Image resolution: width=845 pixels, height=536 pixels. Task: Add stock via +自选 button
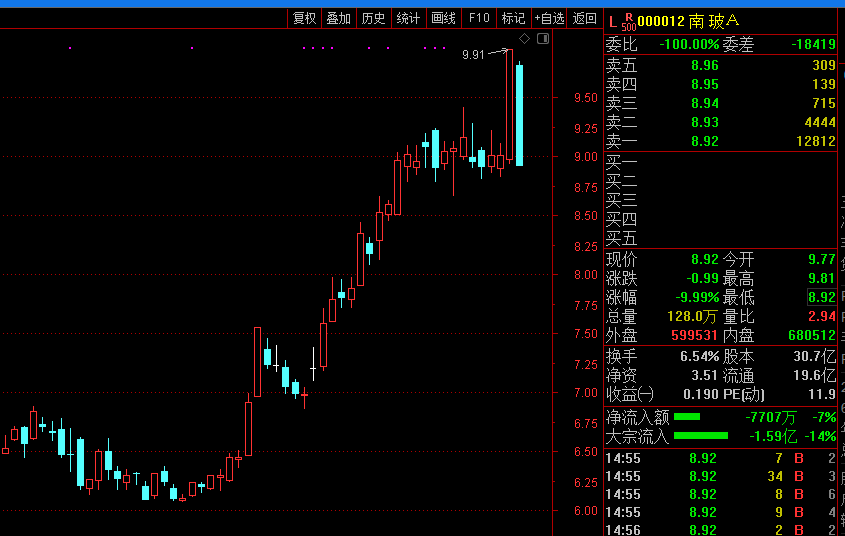point(549,18)
